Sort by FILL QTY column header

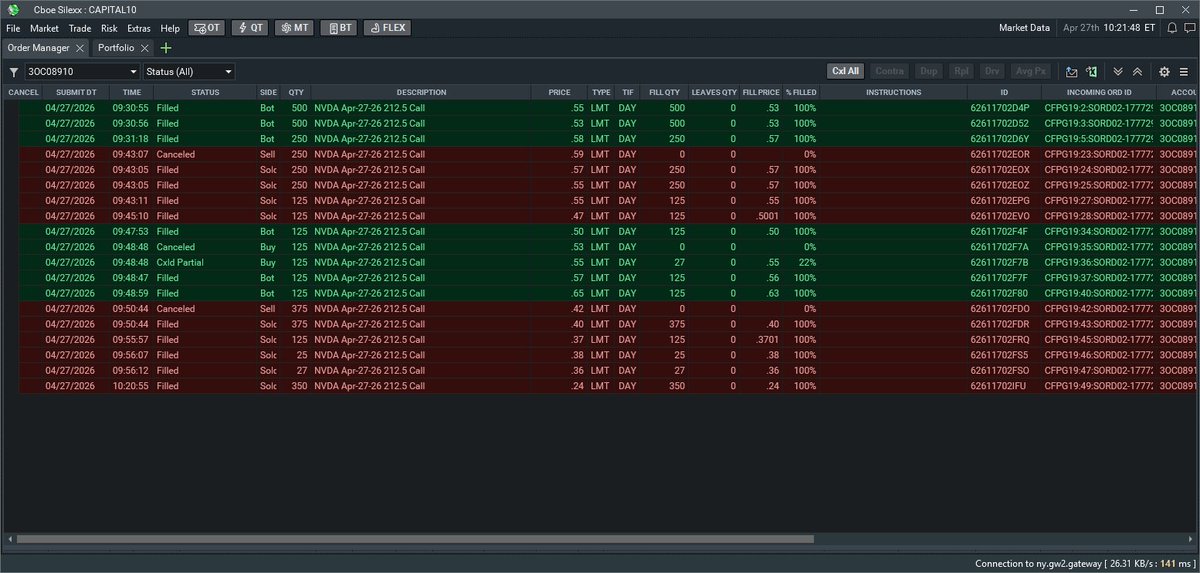(x=663, y=92)
